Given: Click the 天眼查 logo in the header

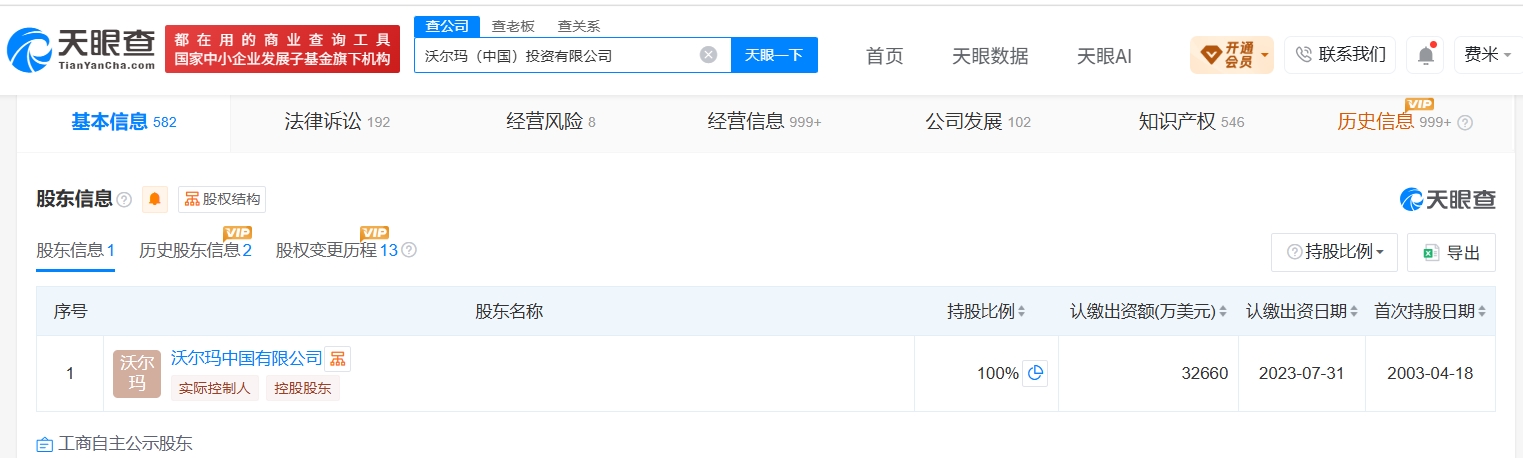Looking at the screenshot, I should pyautogui.click(x=81, y=49).
